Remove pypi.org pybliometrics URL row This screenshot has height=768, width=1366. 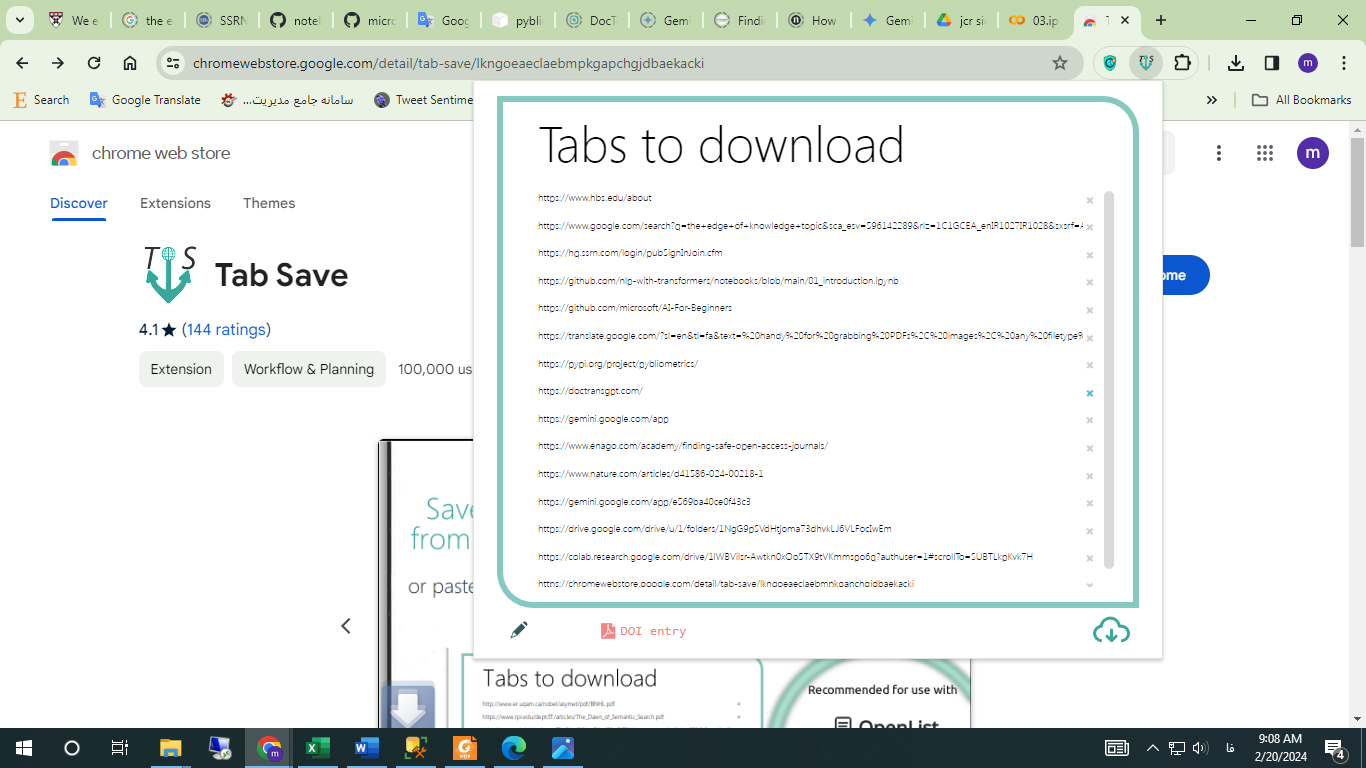tap(1090, 365)
